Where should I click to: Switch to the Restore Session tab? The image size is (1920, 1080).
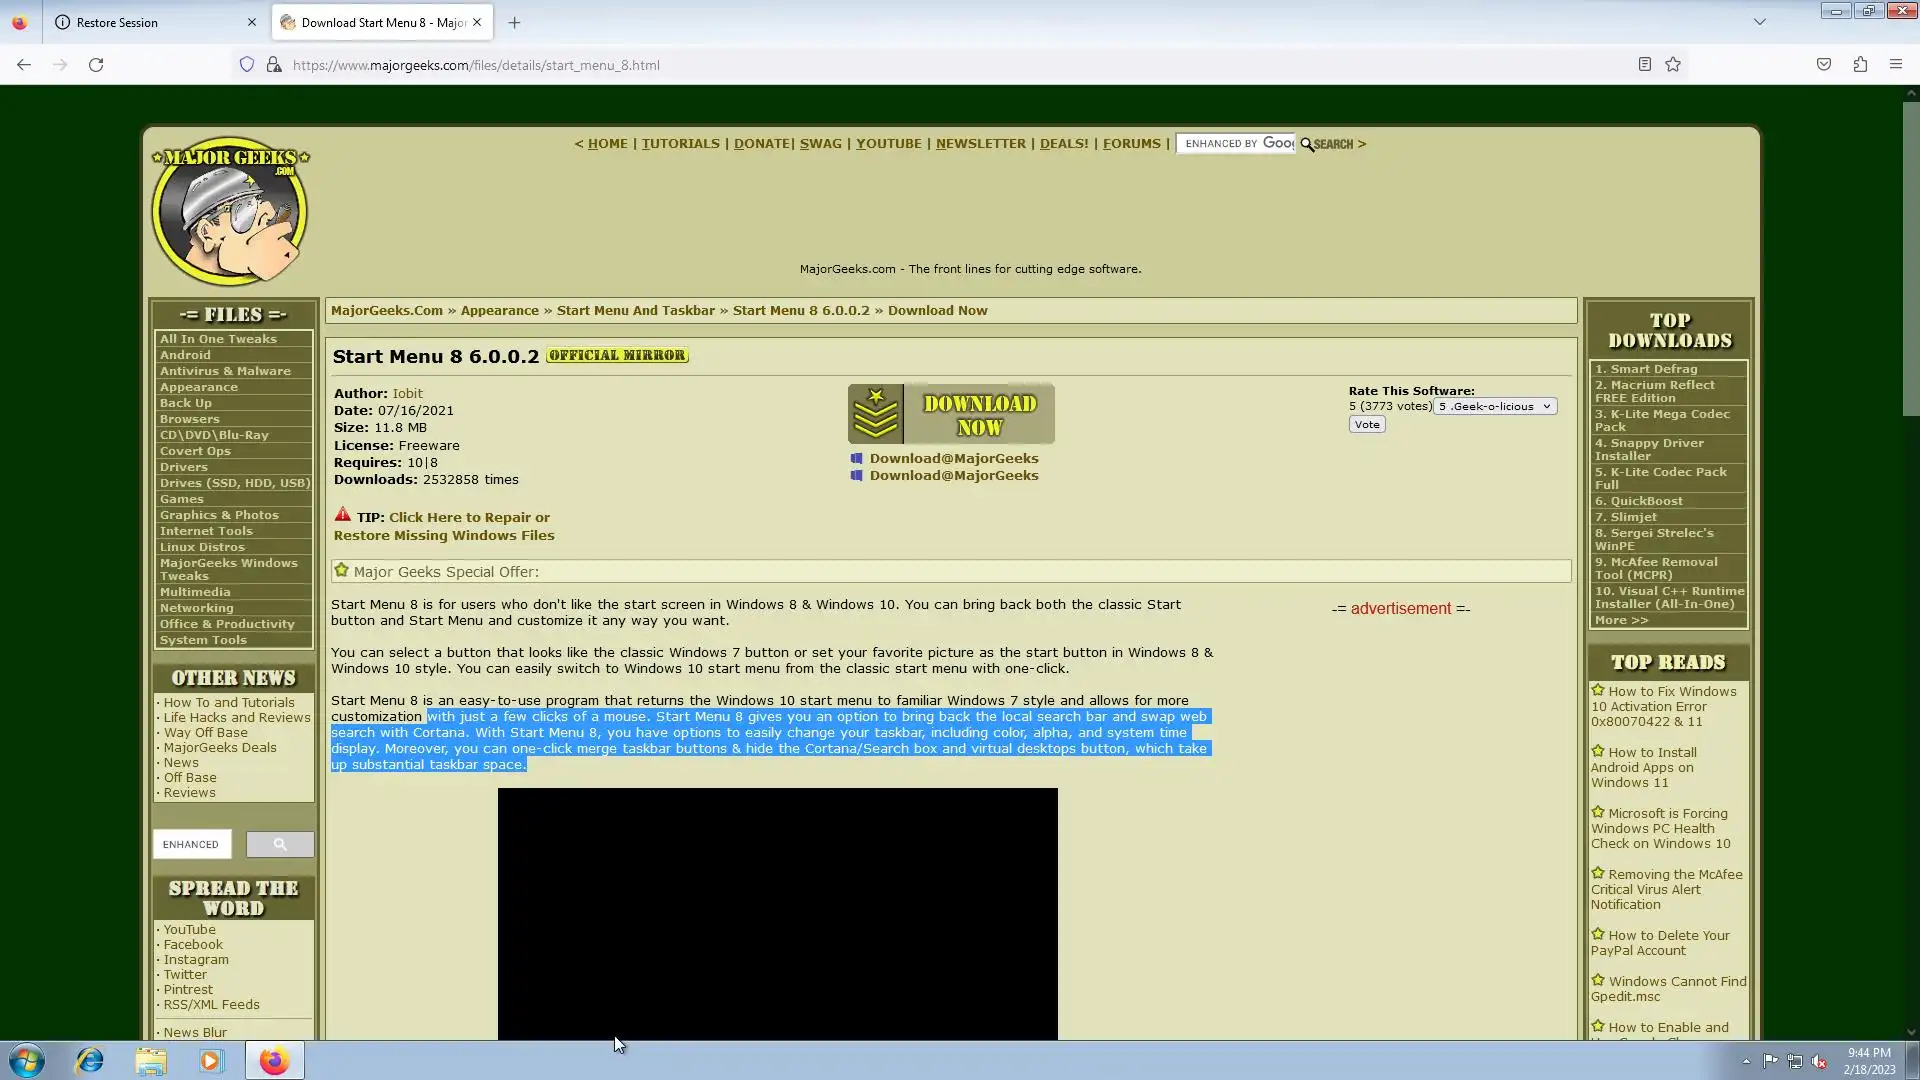117,22
